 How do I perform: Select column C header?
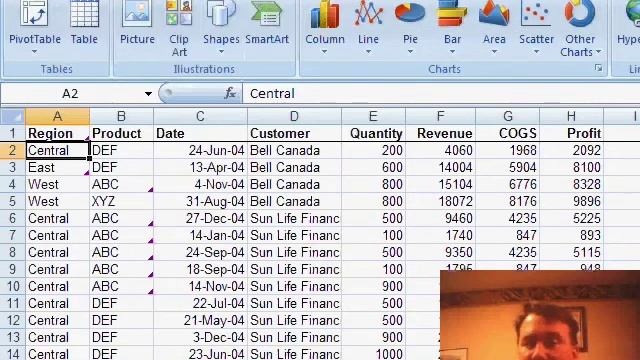[200, 116]
